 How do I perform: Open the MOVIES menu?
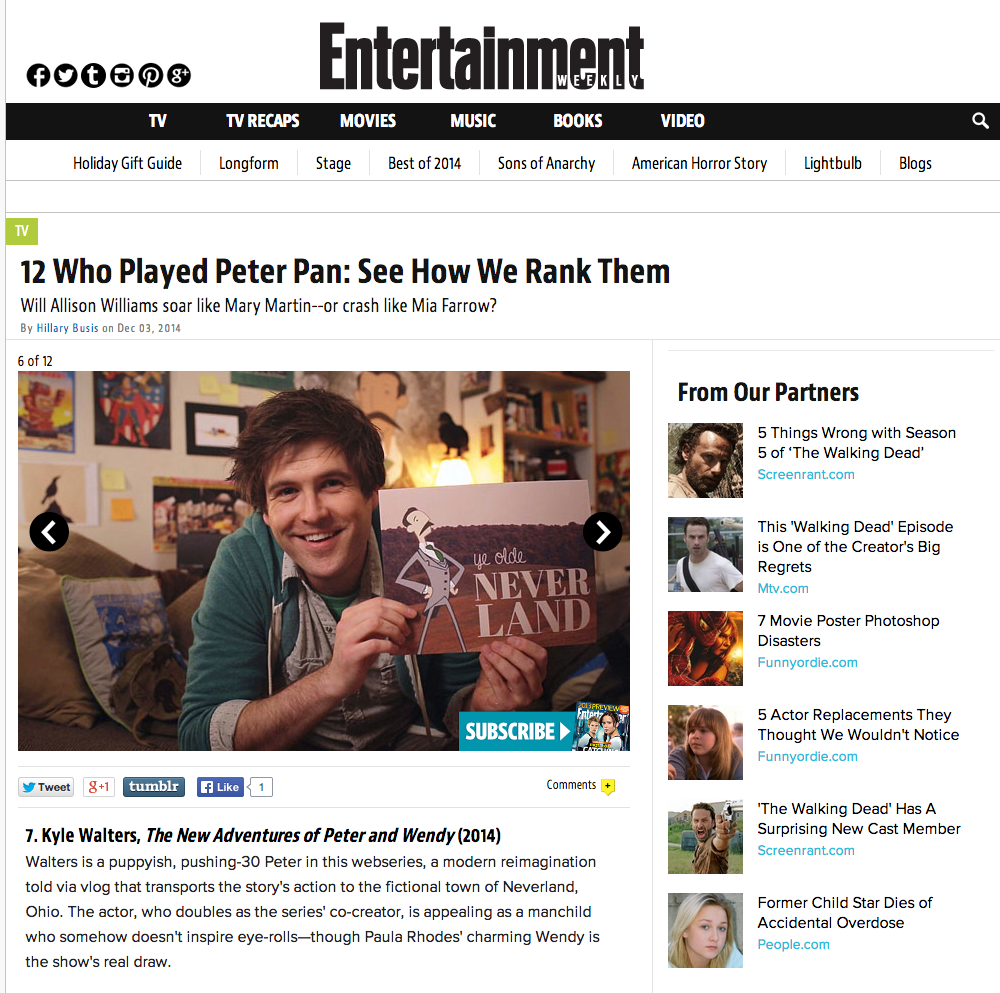[368, 121]
